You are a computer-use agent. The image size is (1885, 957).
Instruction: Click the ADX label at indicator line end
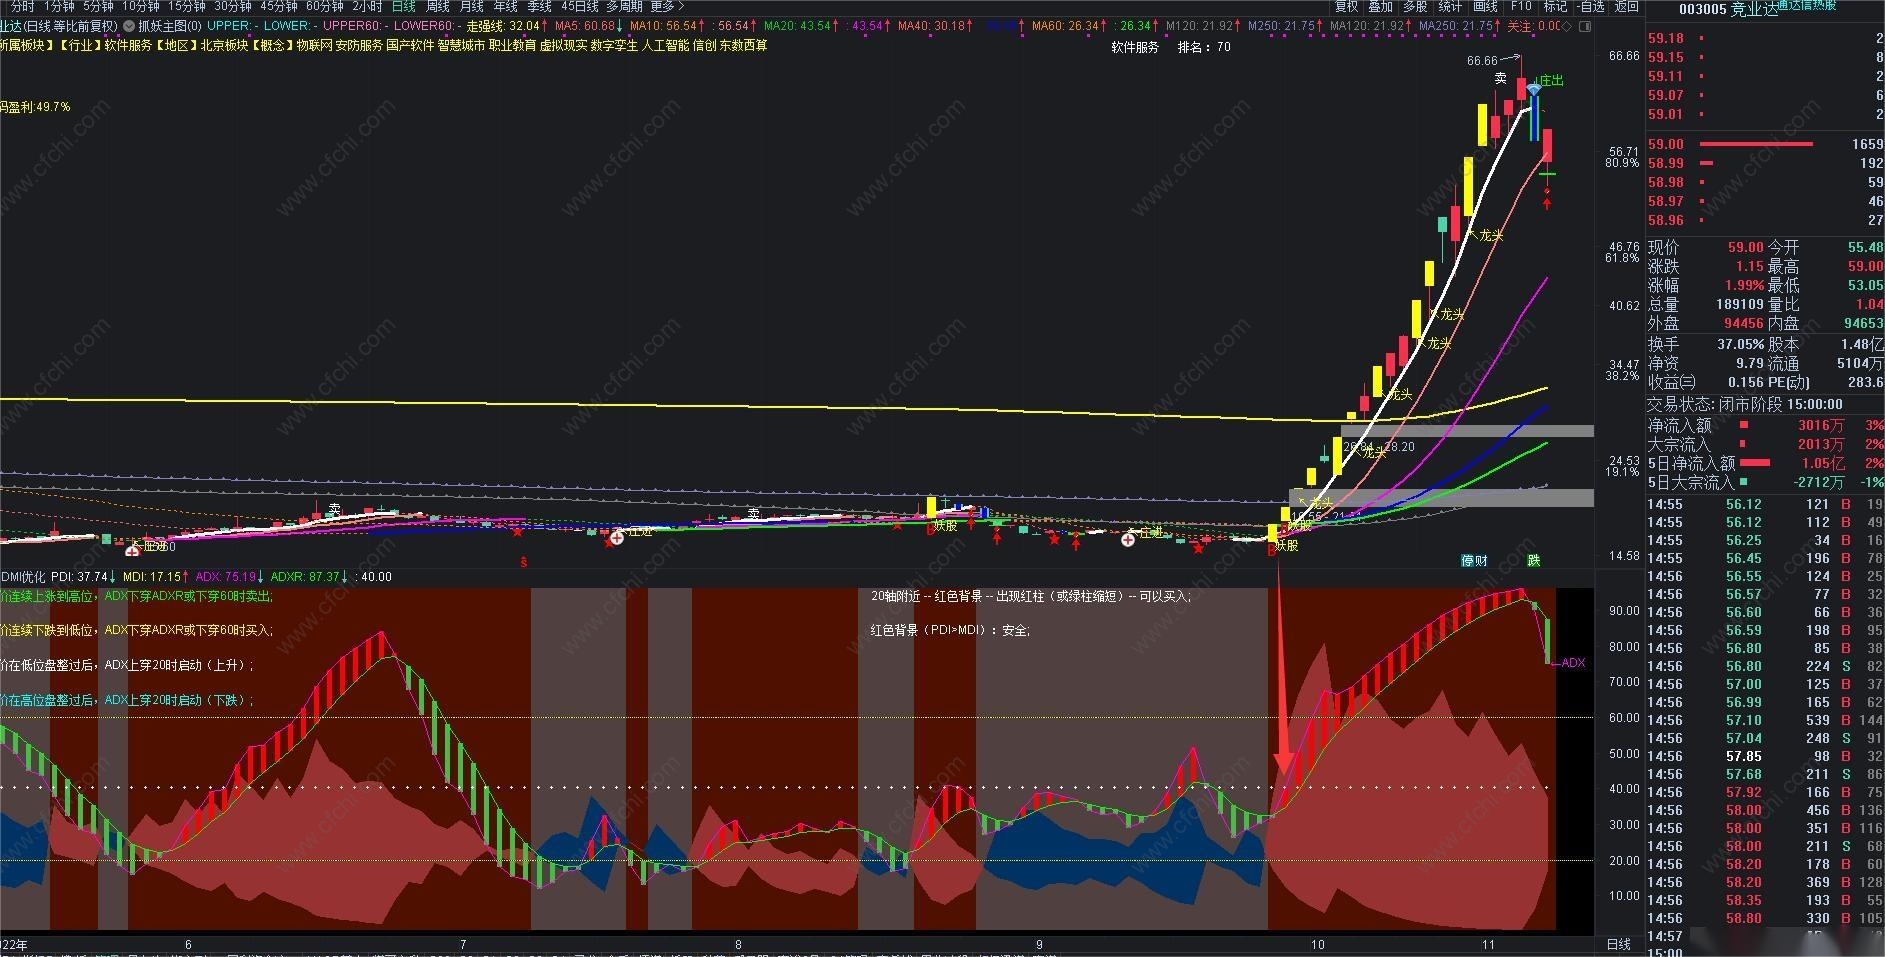[x=1573, y=663]
